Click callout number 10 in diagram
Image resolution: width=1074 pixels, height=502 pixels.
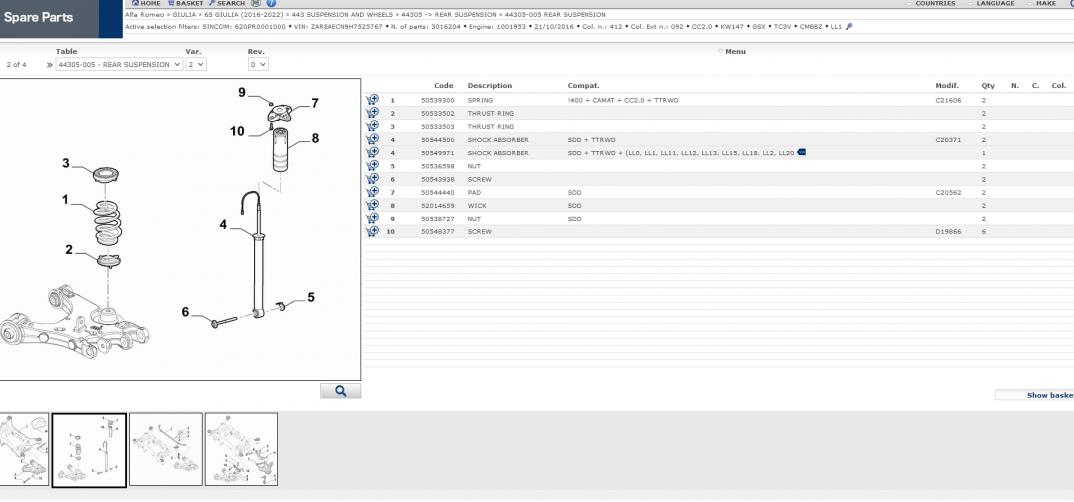tap(237, 131)
